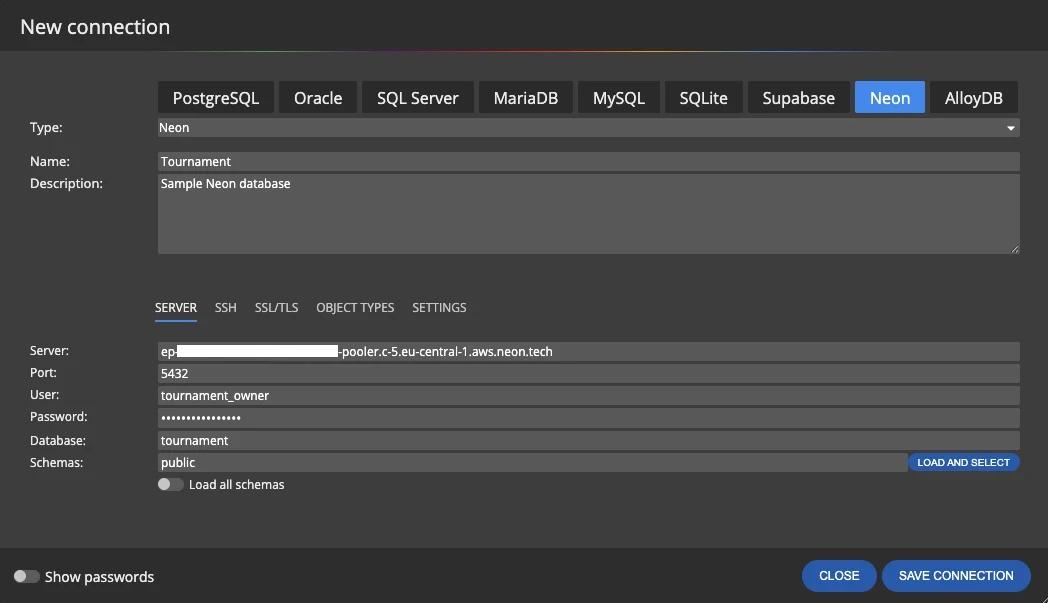Open the SSH tab

[x=226, y=308]
